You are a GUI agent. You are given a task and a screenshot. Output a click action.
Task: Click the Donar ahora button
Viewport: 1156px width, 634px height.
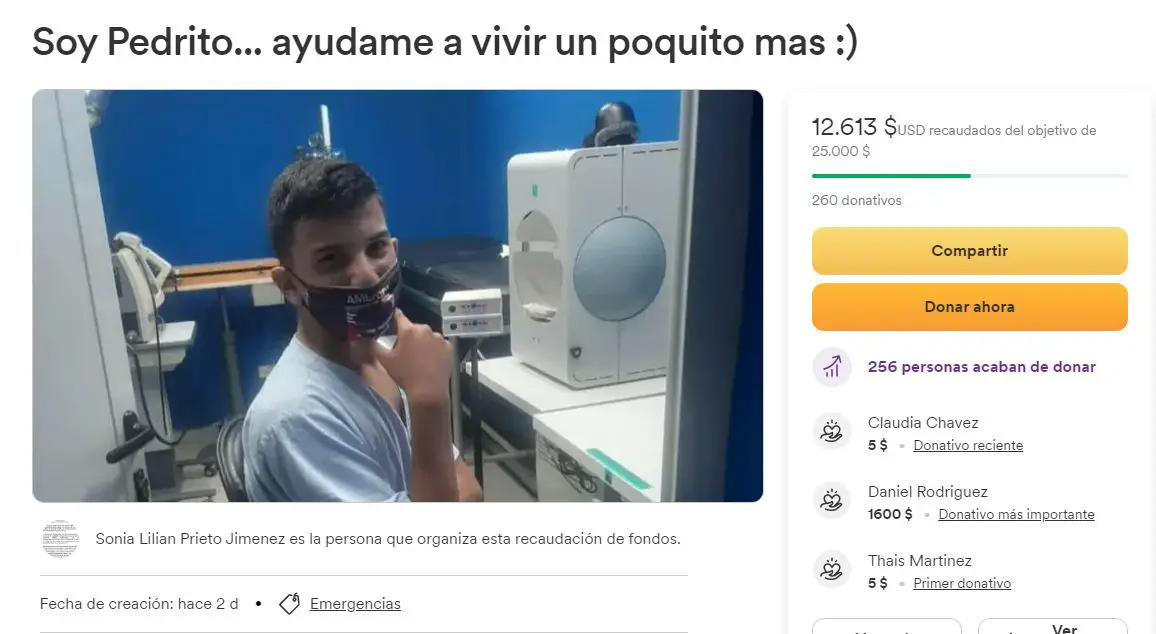click(x=969, y=307)
